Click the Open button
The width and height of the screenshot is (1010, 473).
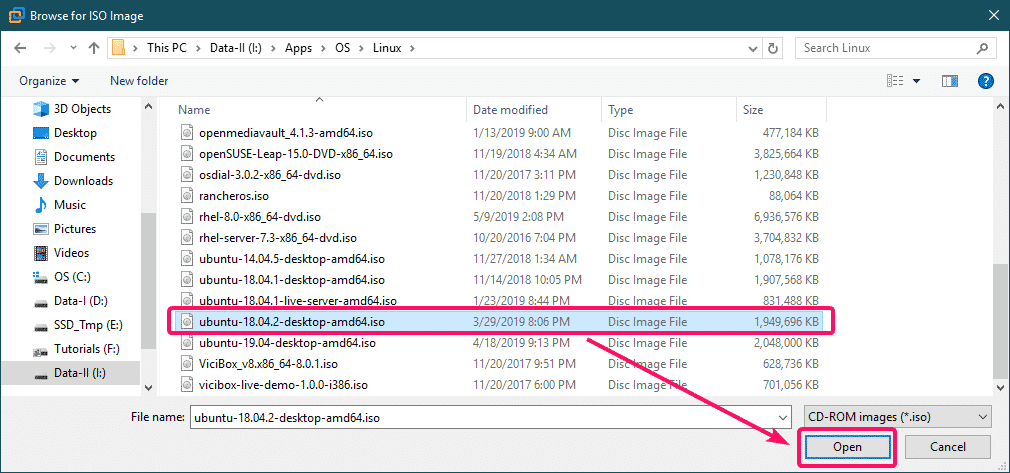(x=846, y=447)
